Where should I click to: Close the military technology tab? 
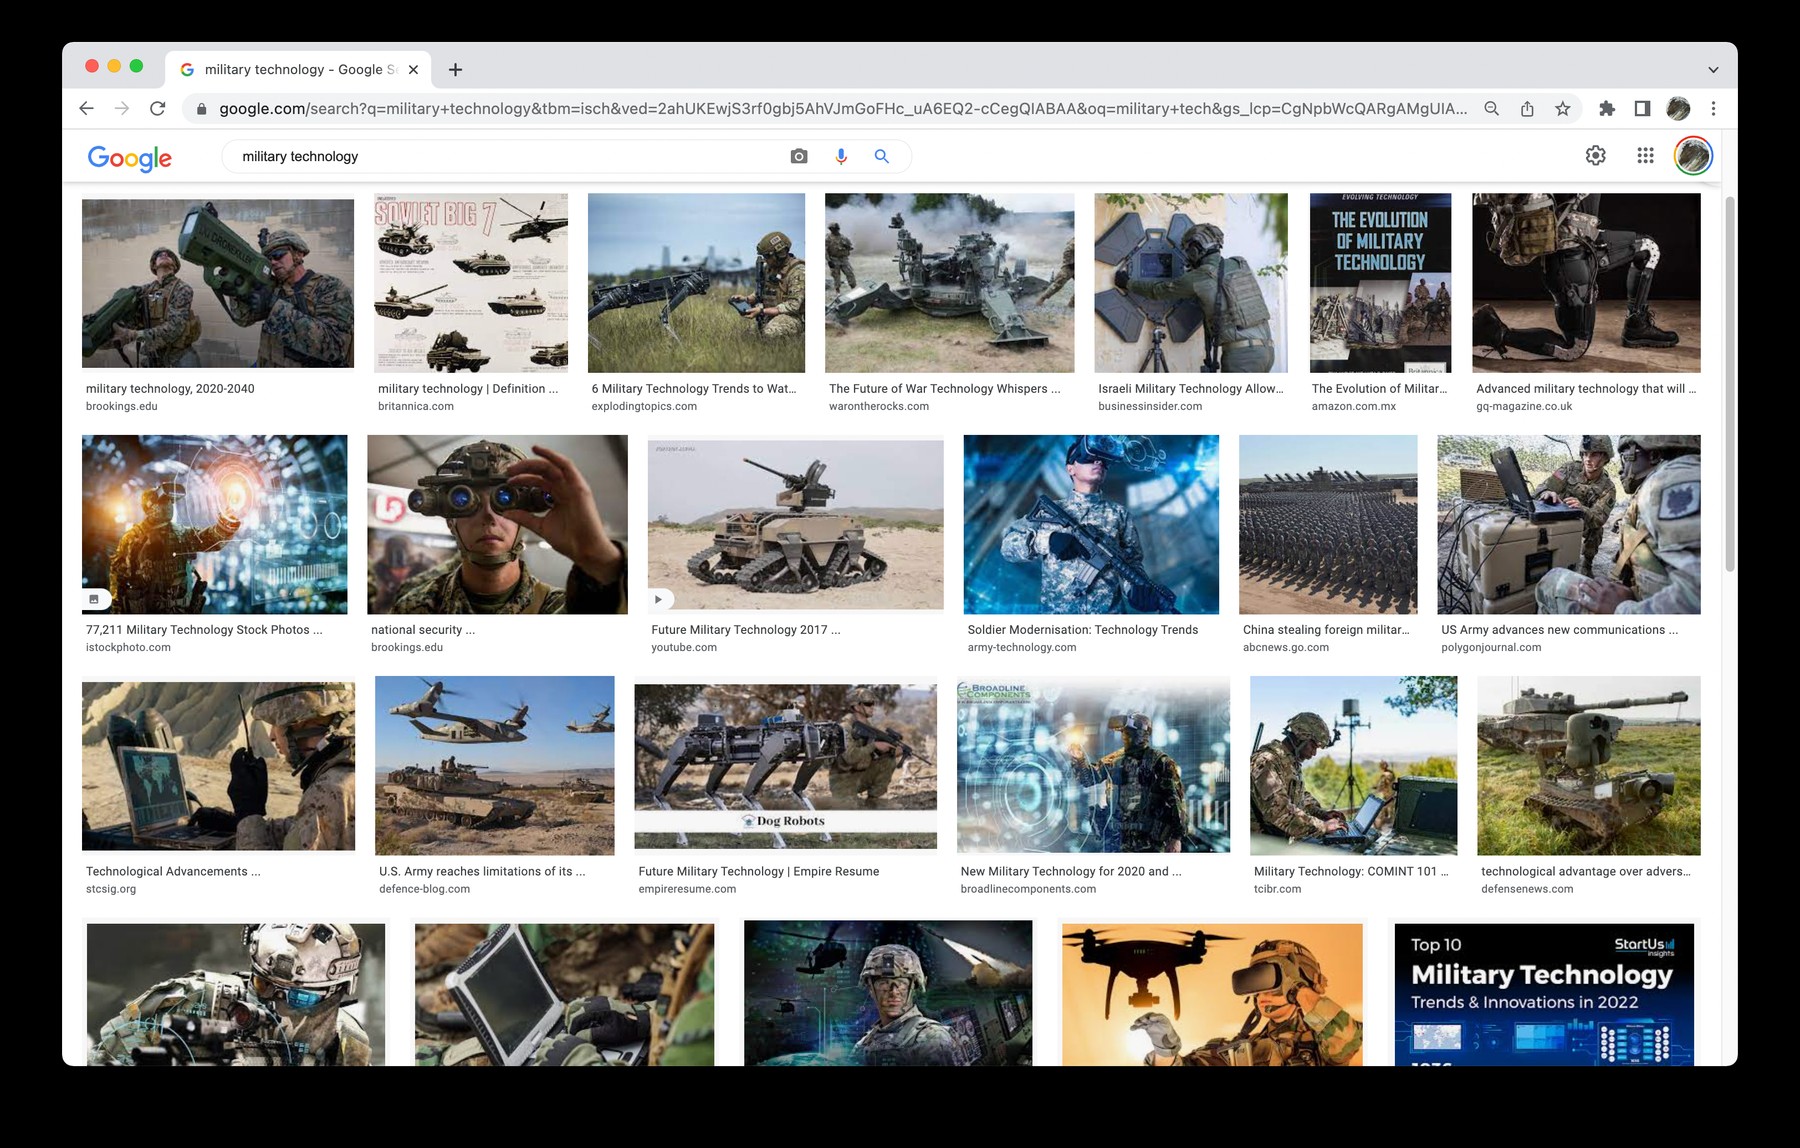[x=413, y=69]
